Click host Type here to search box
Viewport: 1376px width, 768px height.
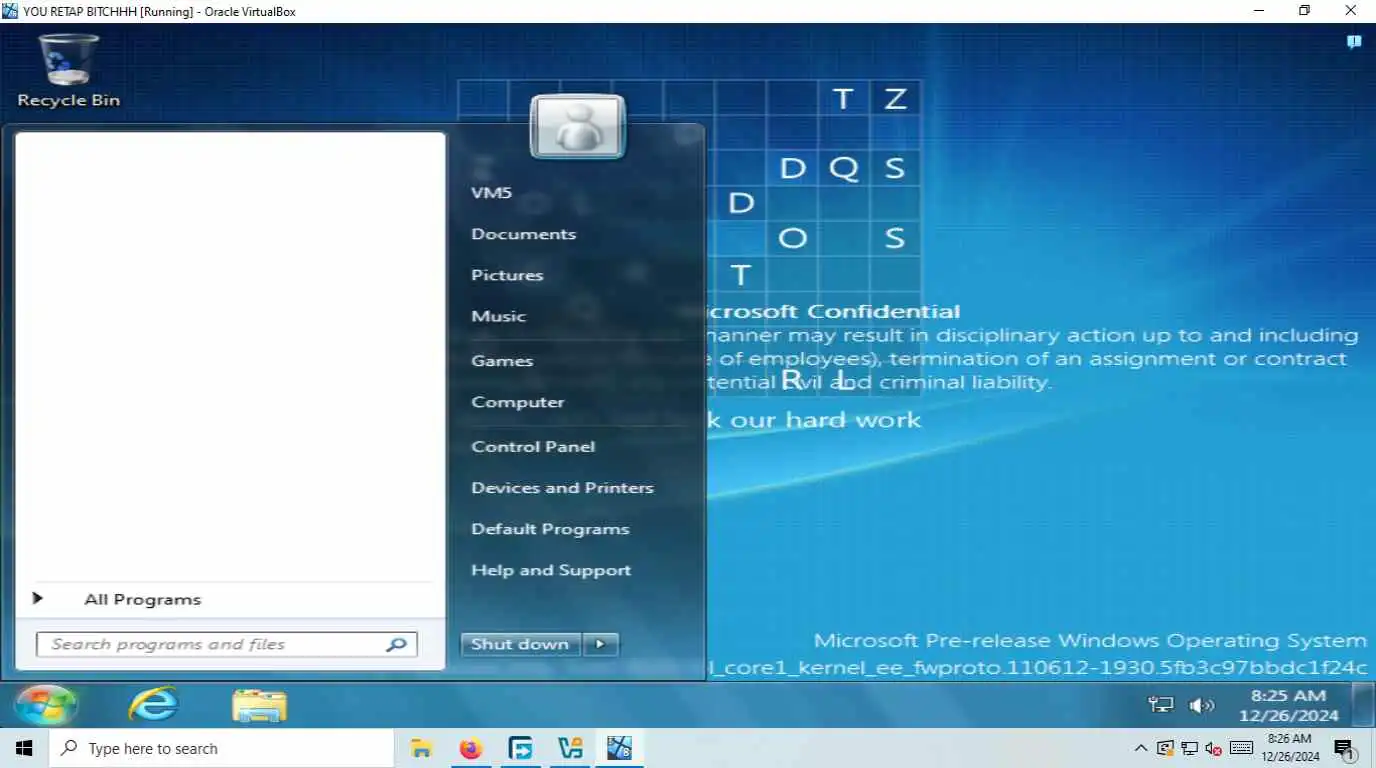[221, 748]
